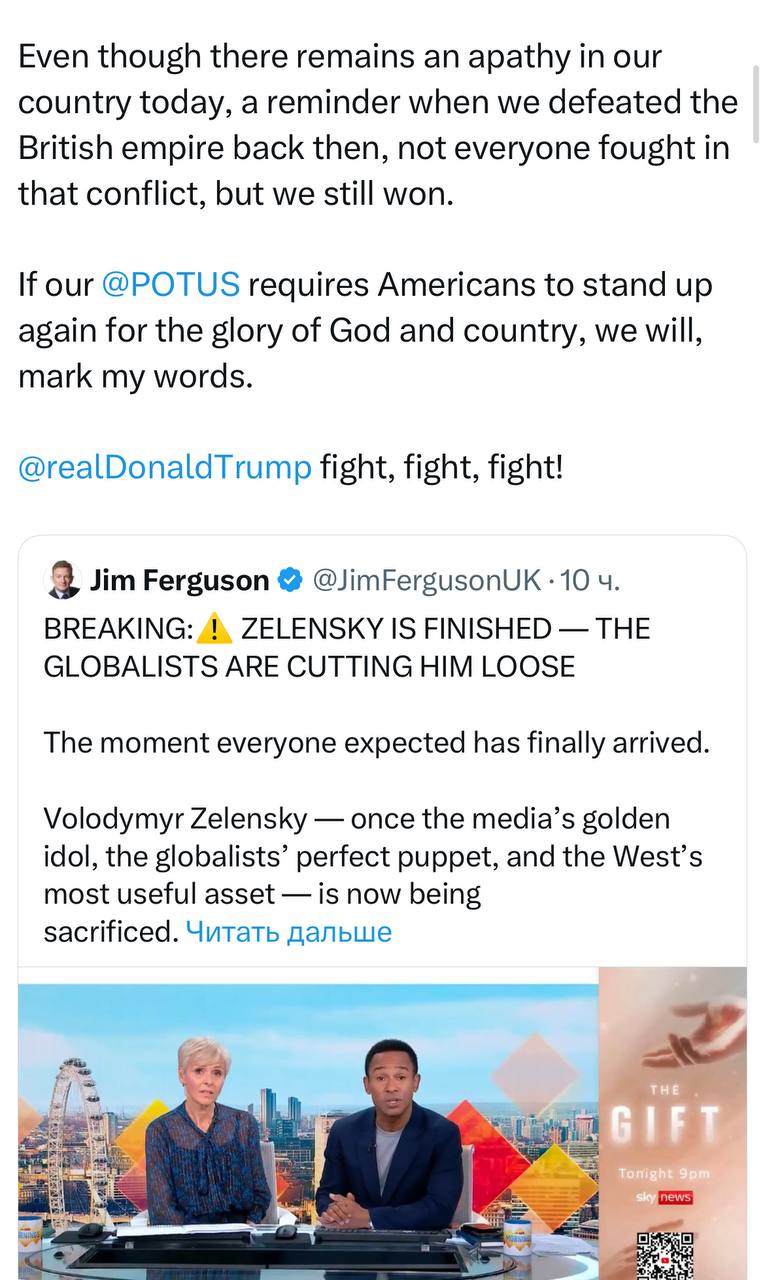Click the yellow warning emoji

click(x=215, y=629)
